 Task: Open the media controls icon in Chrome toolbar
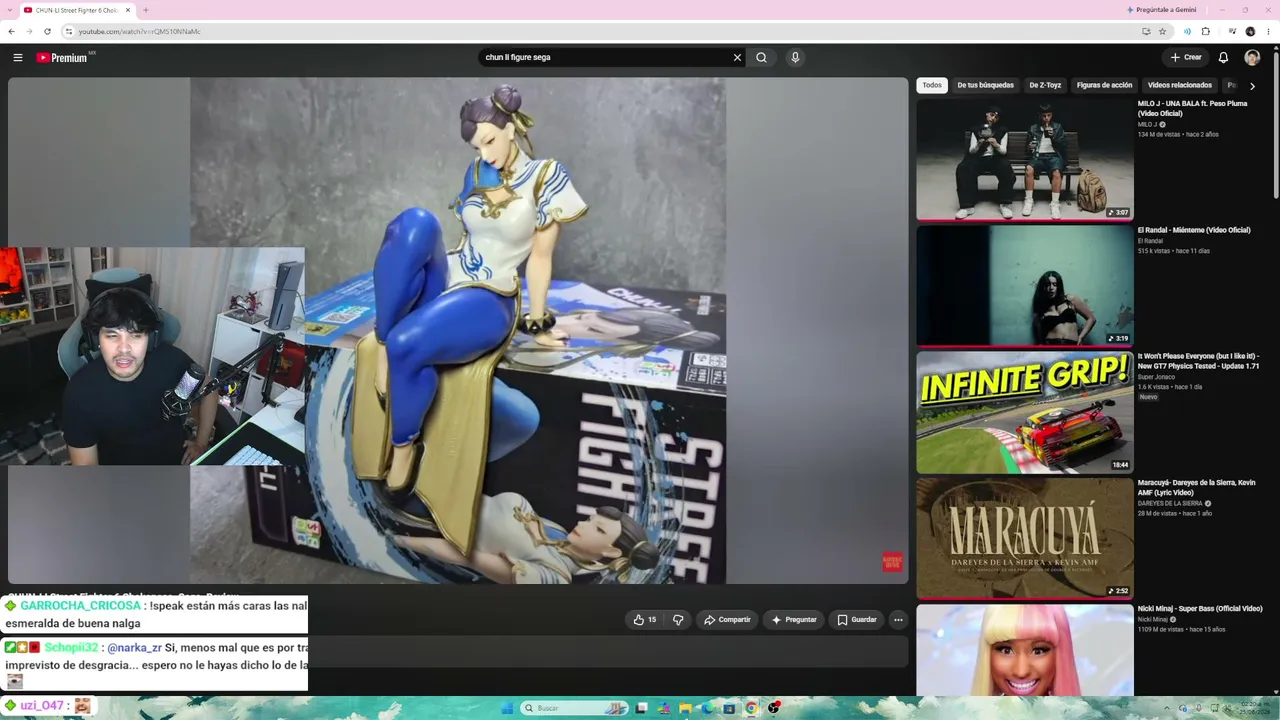(1232, 31)
